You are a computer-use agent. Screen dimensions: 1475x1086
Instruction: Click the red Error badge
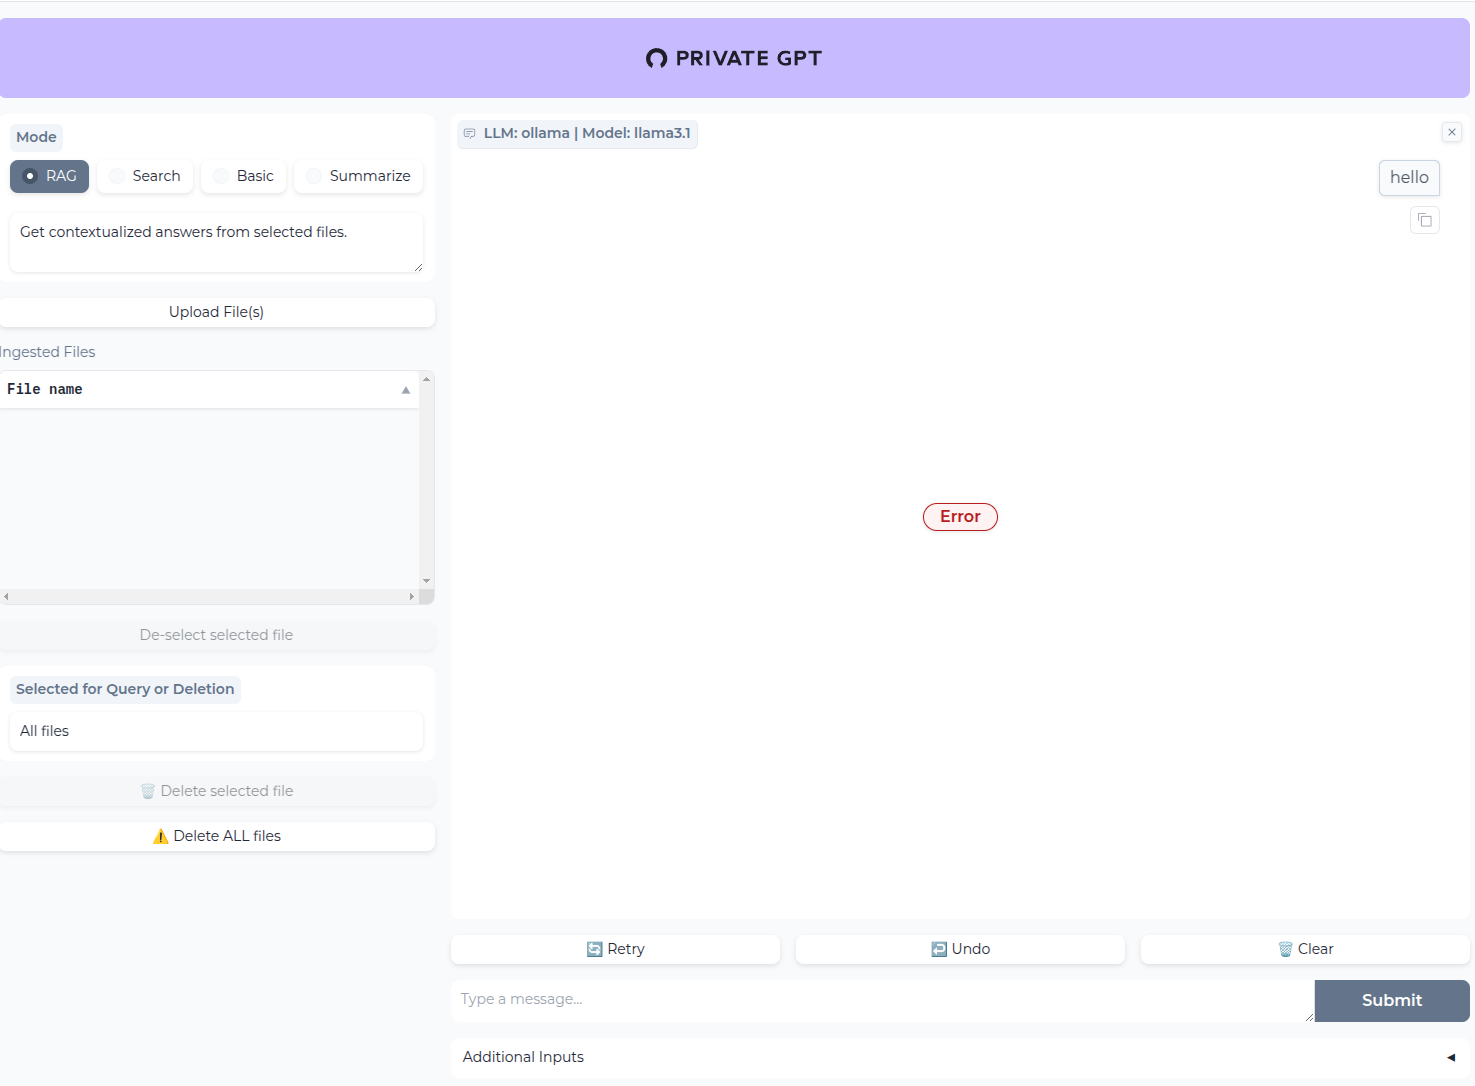tap(960, 517)
